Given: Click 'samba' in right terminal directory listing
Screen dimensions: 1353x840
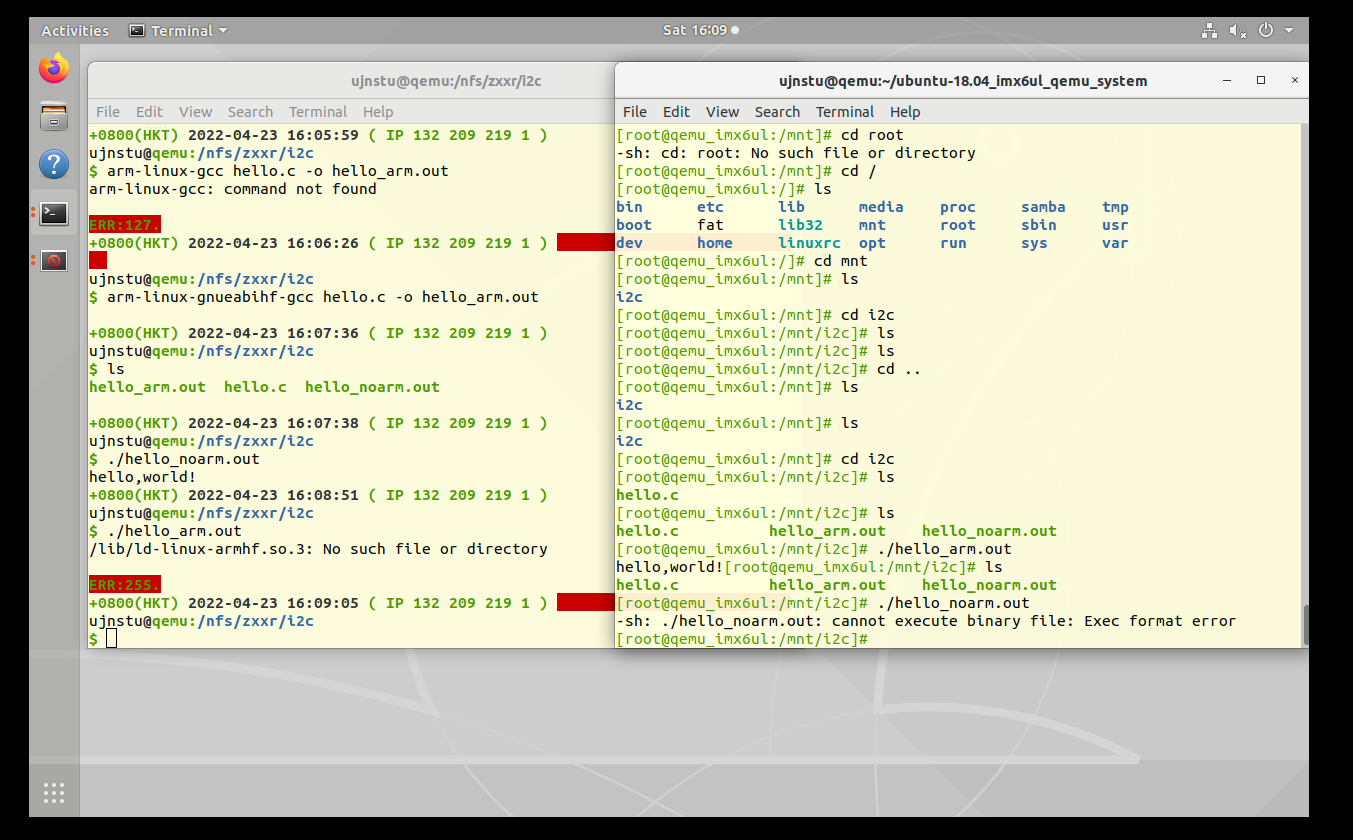Looking at the screenshot, I should tap(1043, 207).
